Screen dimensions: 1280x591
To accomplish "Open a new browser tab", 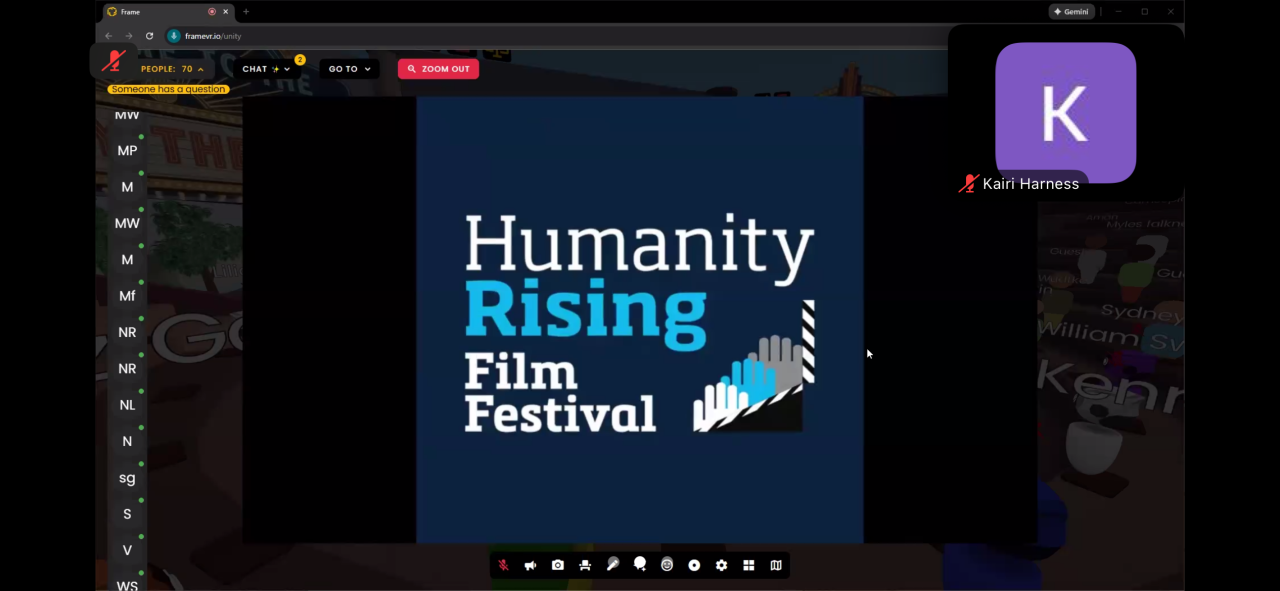I will 246,12.
